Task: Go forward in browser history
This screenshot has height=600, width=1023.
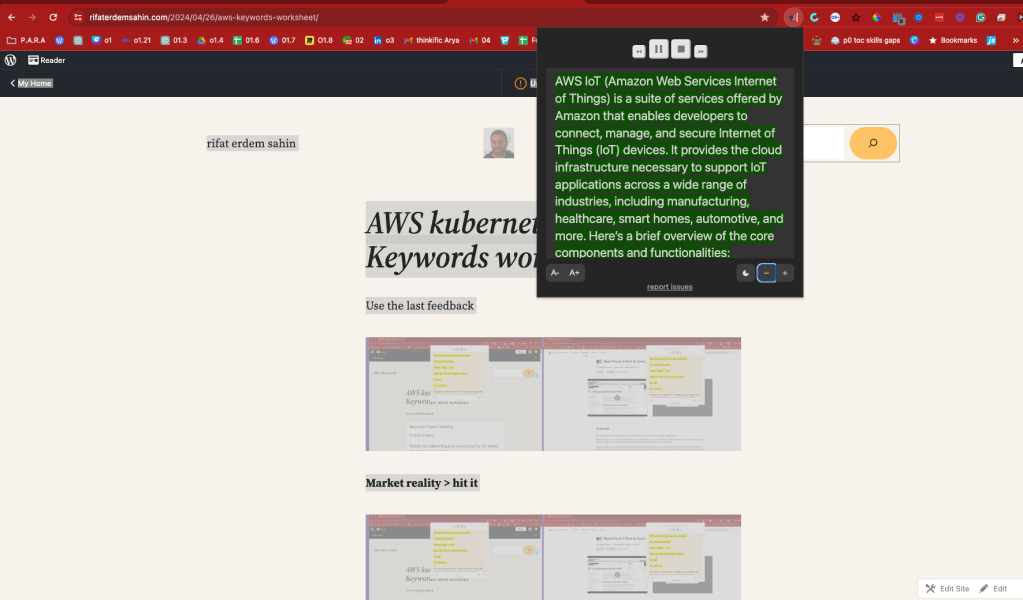Action: point(32,18)
